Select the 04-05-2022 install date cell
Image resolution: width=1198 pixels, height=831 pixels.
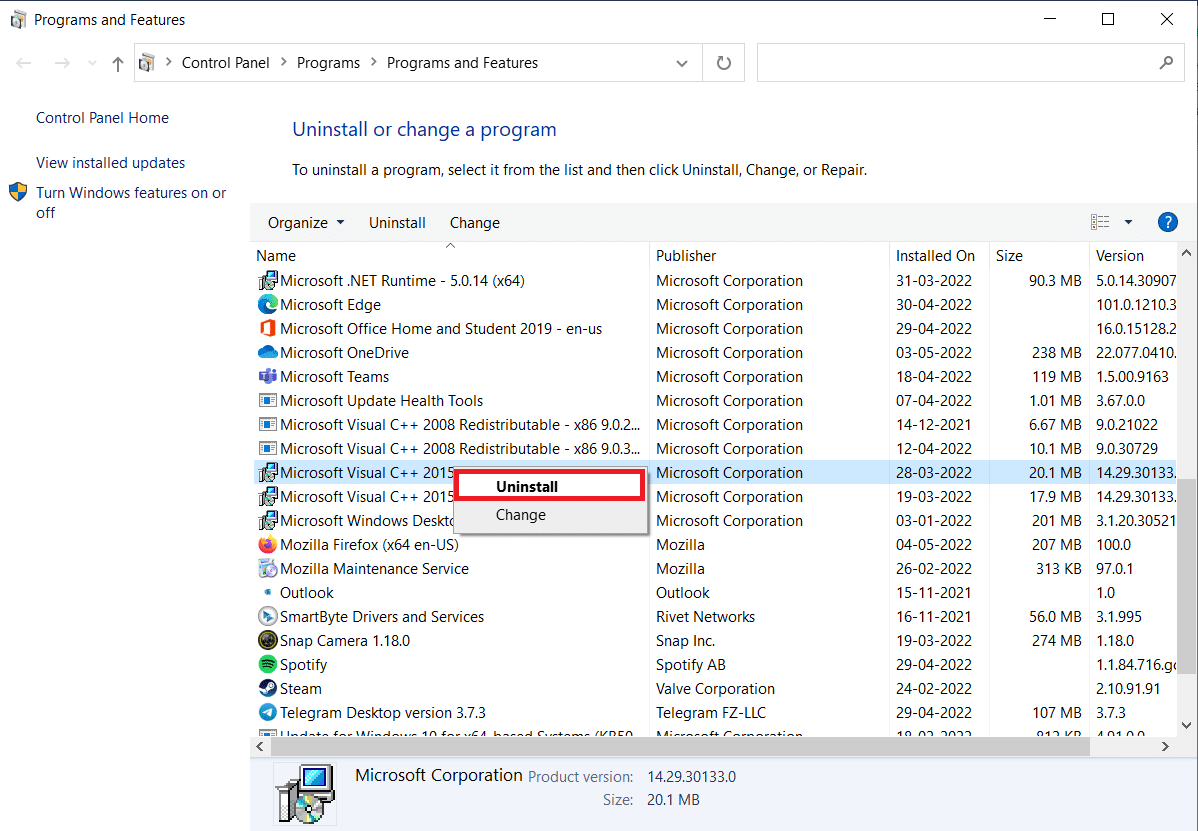934,545
